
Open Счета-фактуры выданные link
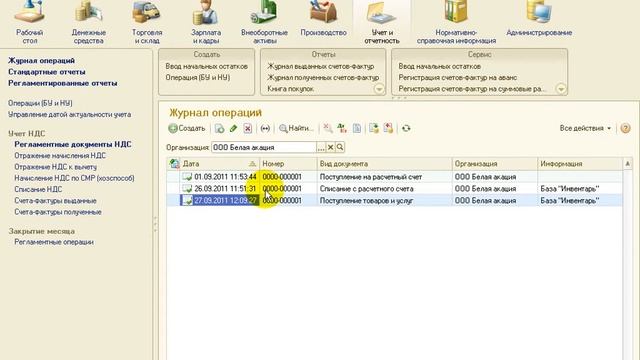pyautogui.click(x=55, y=201)
